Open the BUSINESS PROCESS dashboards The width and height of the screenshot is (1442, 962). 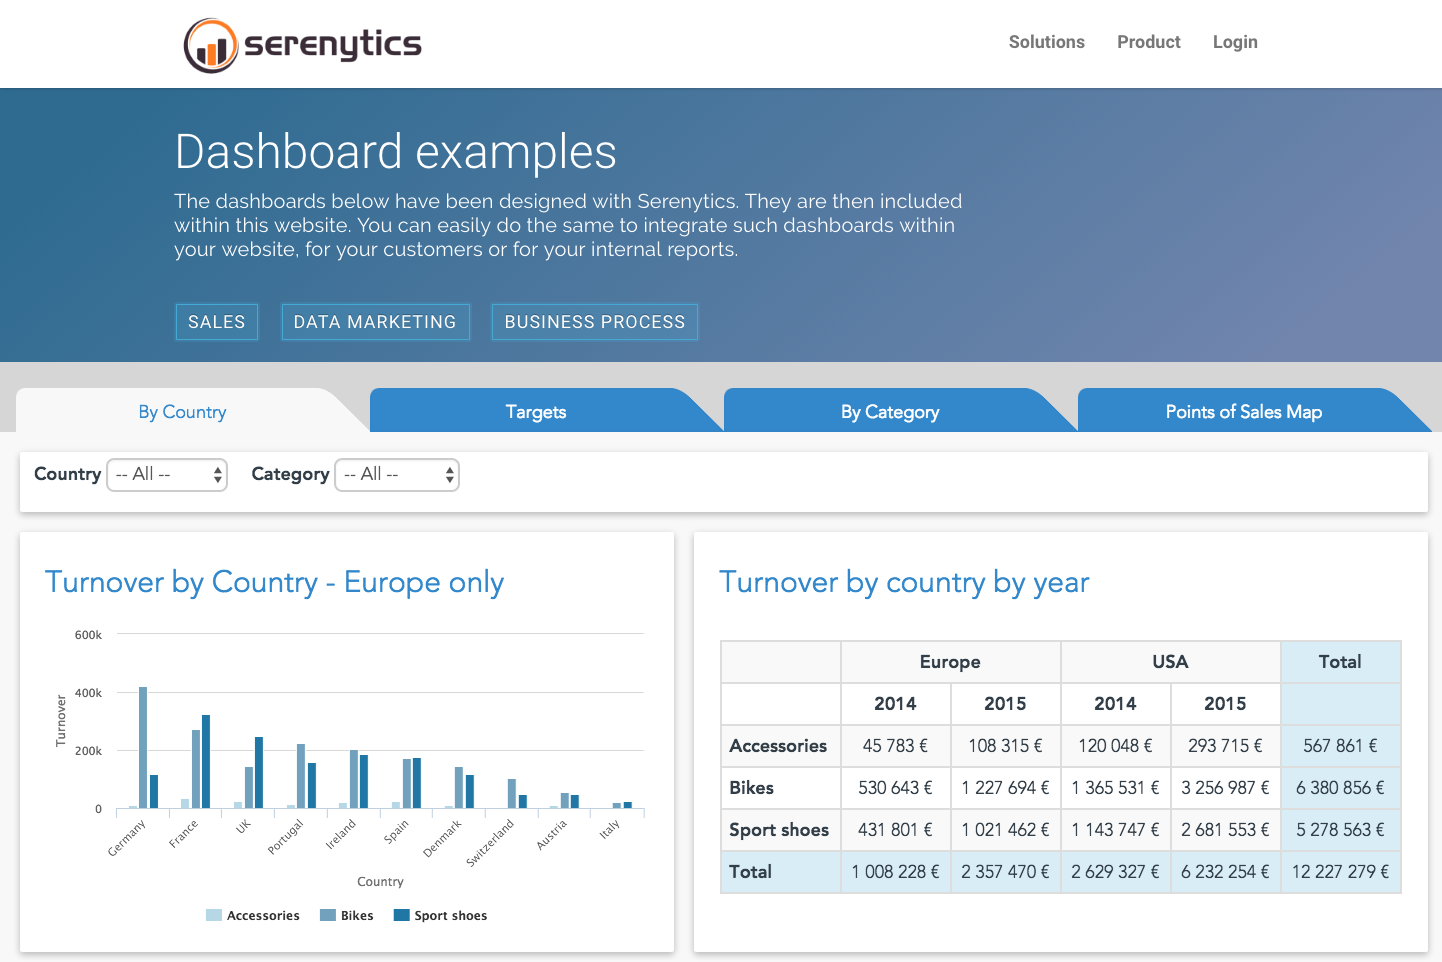coord(594,321)
